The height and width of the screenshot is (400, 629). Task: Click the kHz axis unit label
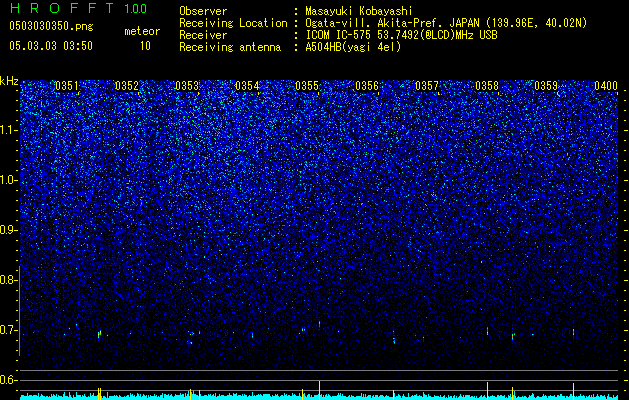click(x=9, y=81)
